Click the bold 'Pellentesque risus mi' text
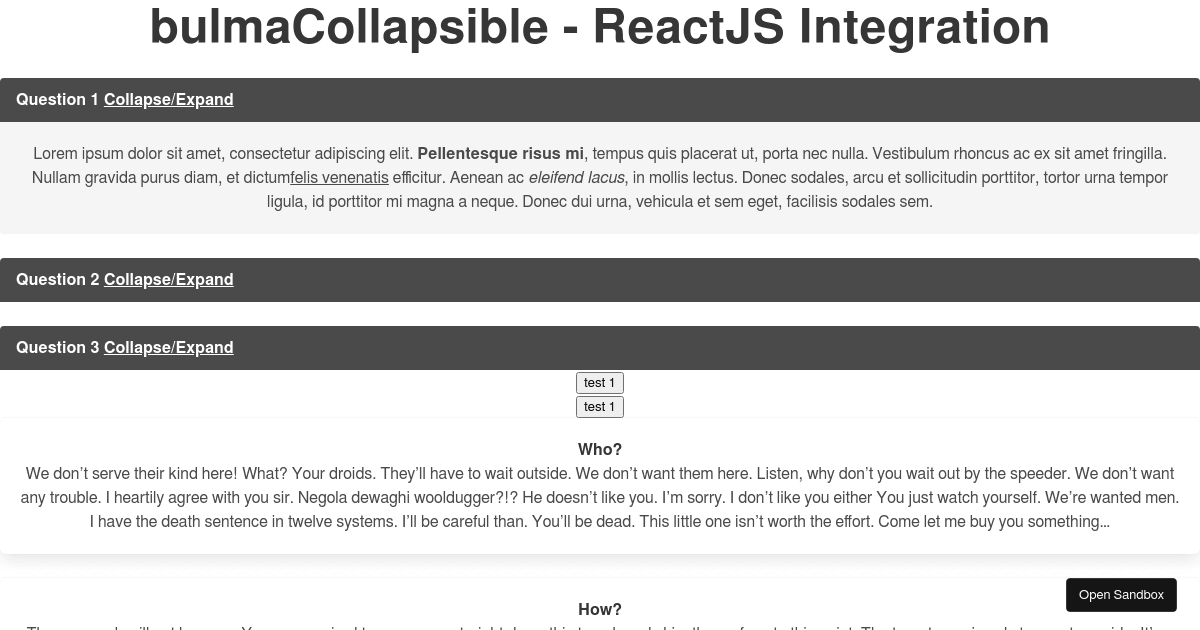The width and height of the screenshot is (1200, 630). (x=500, y=154)
